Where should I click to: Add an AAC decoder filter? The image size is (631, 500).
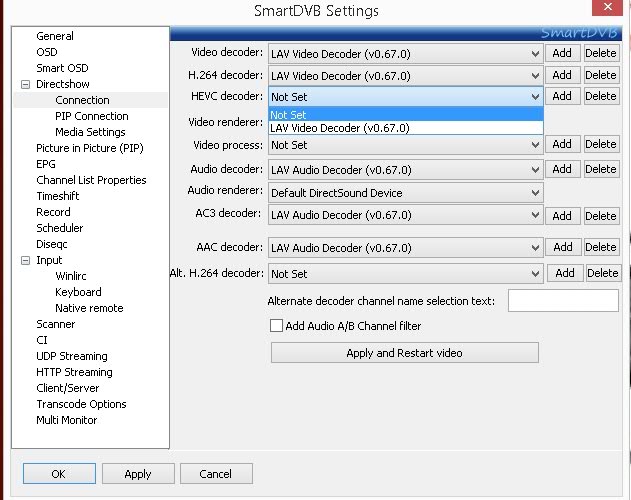(x=563, y=247)
